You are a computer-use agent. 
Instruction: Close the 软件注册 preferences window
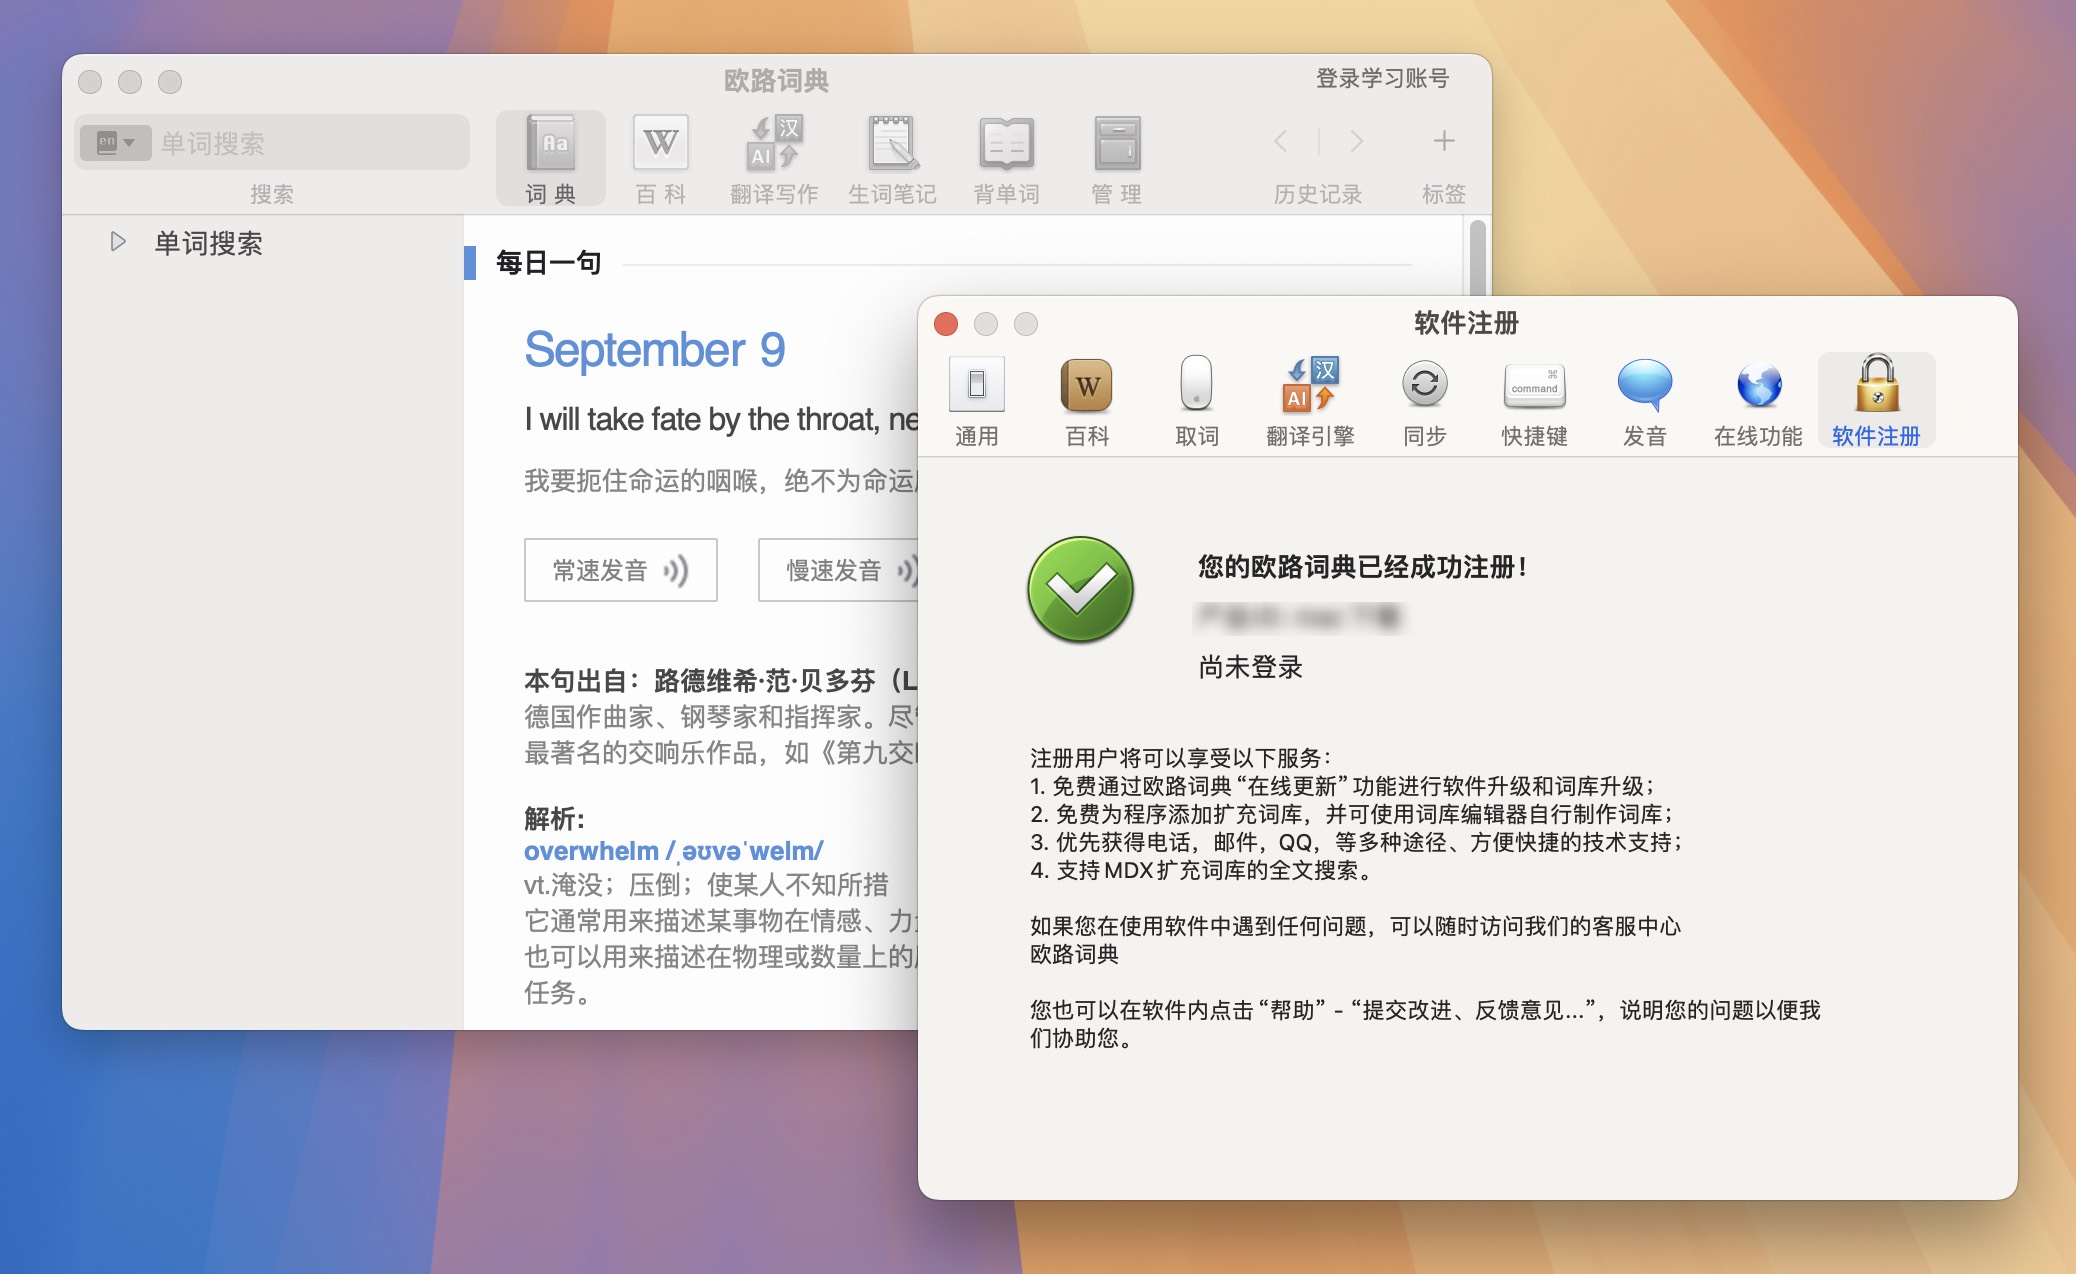[946, 324]
